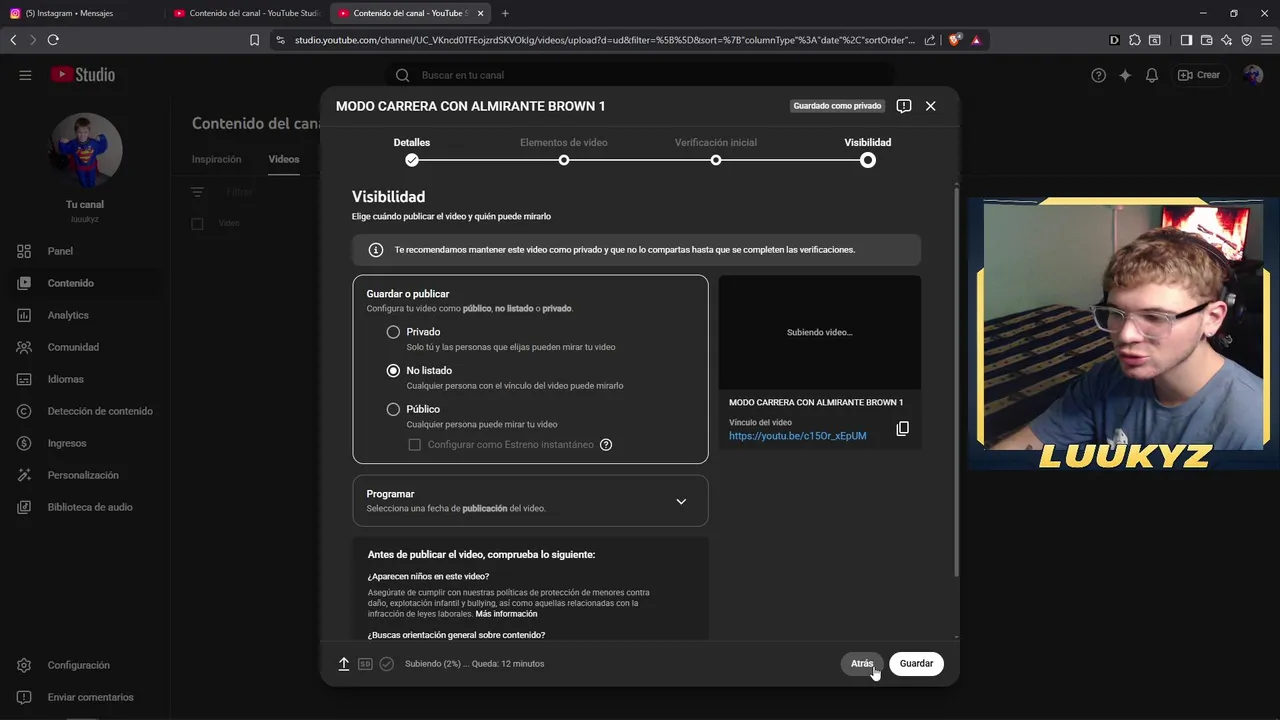Image resolution: width=1280 pixels, height=720 pixels.
Task: Open the account avatar menu
Action: 1253,75
